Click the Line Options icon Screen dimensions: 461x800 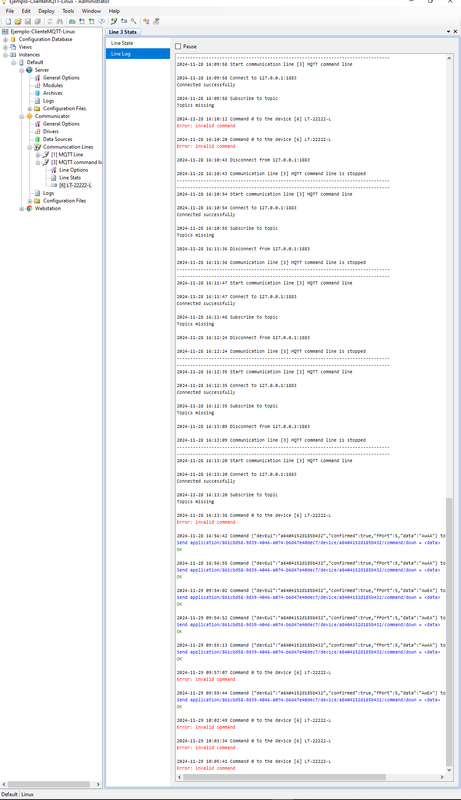pos(54,170)
